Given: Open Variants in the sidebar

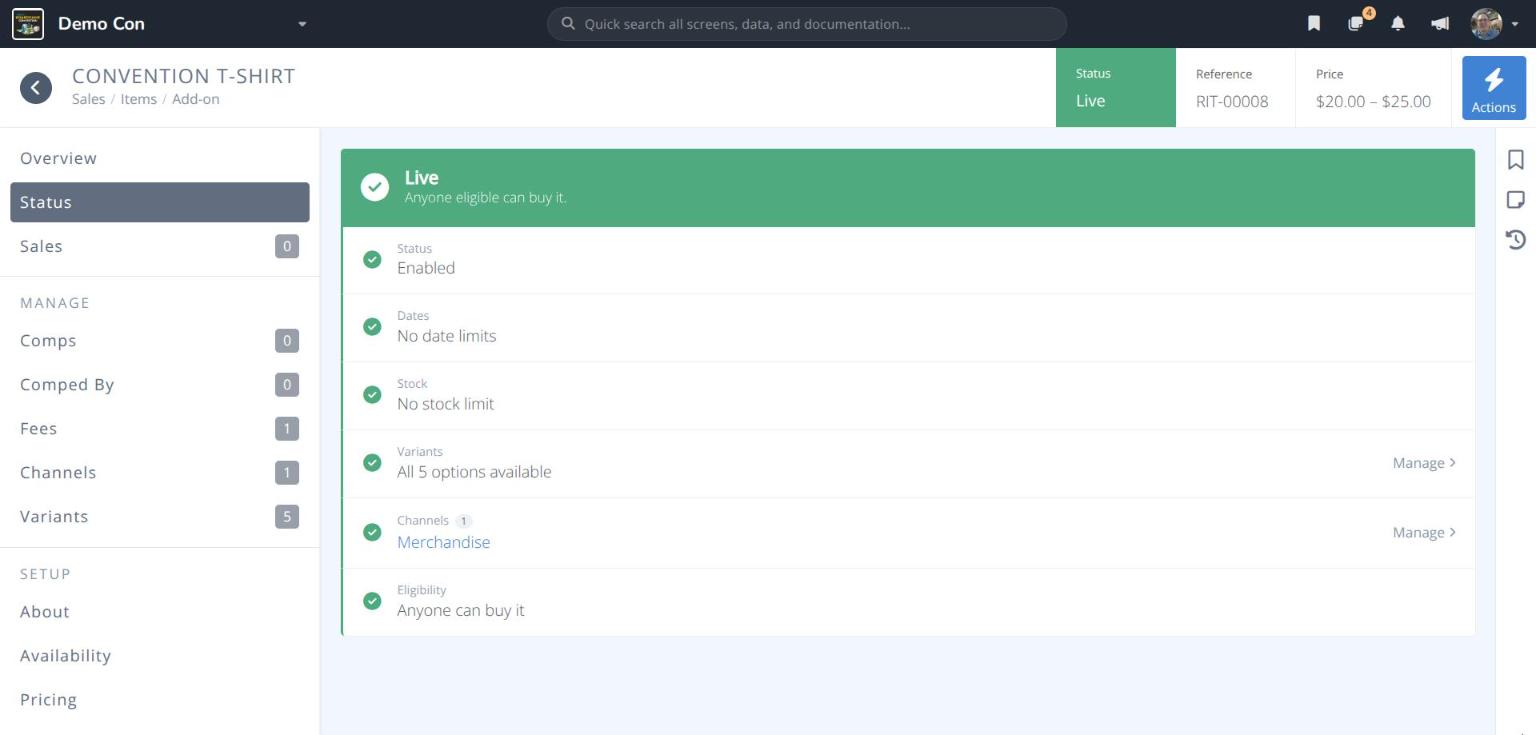Looking at the screenshot, I should pos(160,517).
